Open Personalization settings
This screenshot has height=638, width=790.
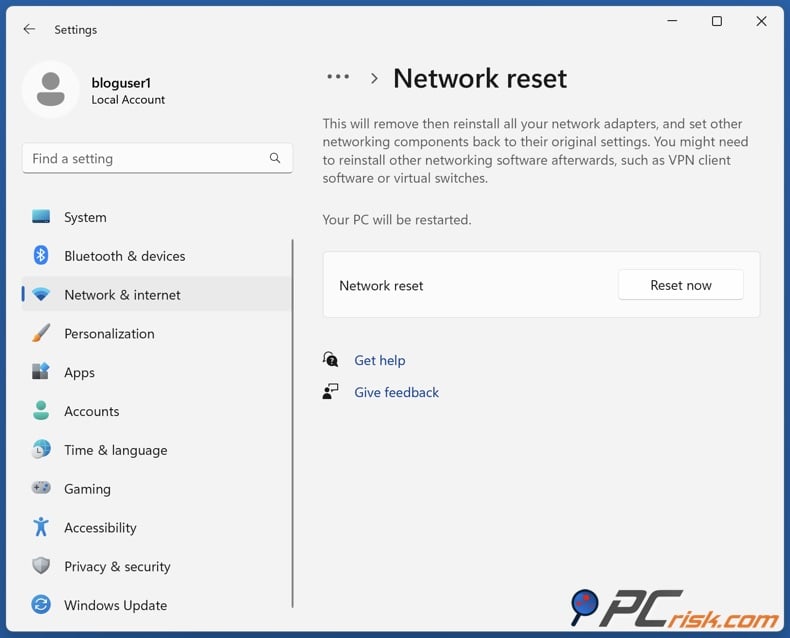click(156, 334)
